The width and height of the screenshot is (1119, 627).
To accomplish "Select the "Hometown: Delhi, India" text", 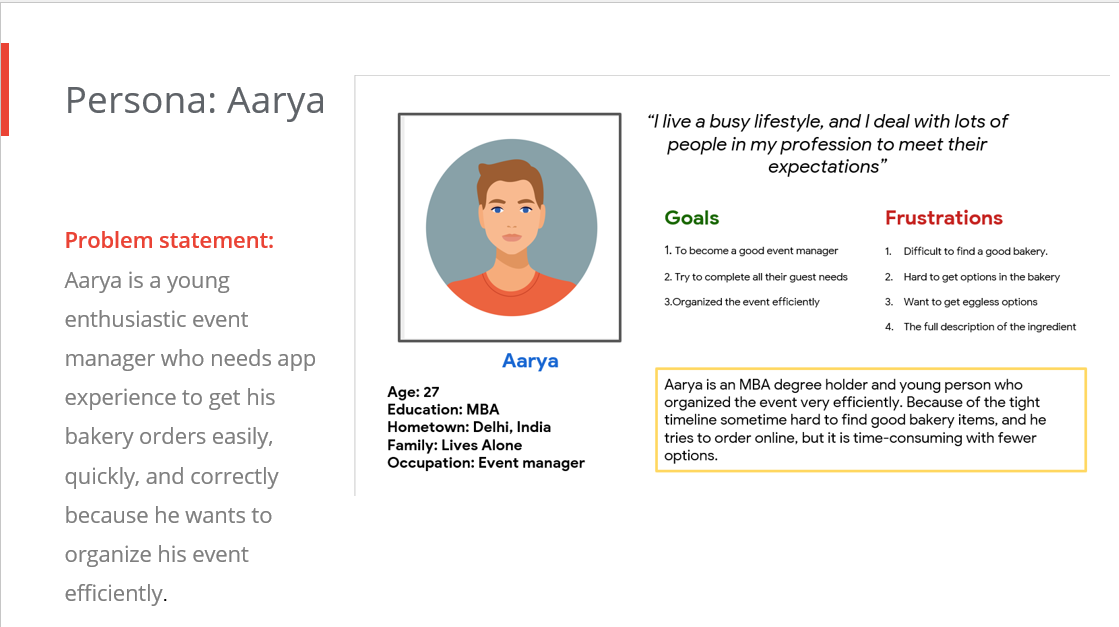I will [469, 427].
